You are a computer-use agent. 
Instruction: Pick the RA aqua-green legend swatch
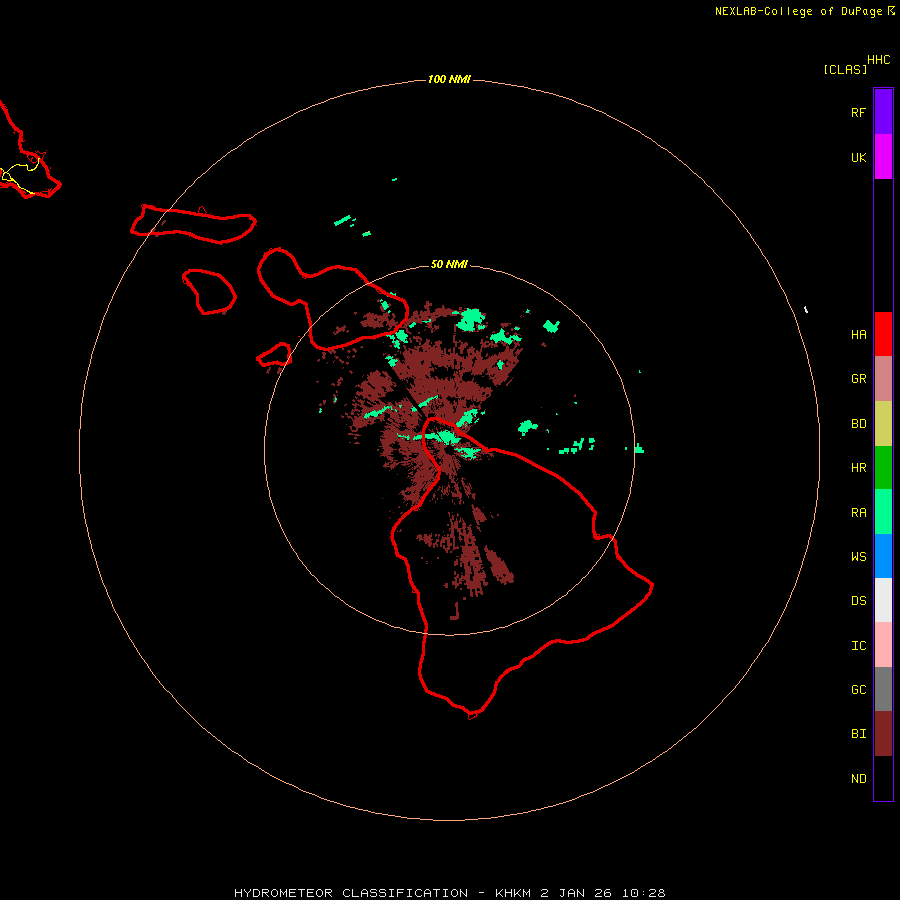[883, 512]
